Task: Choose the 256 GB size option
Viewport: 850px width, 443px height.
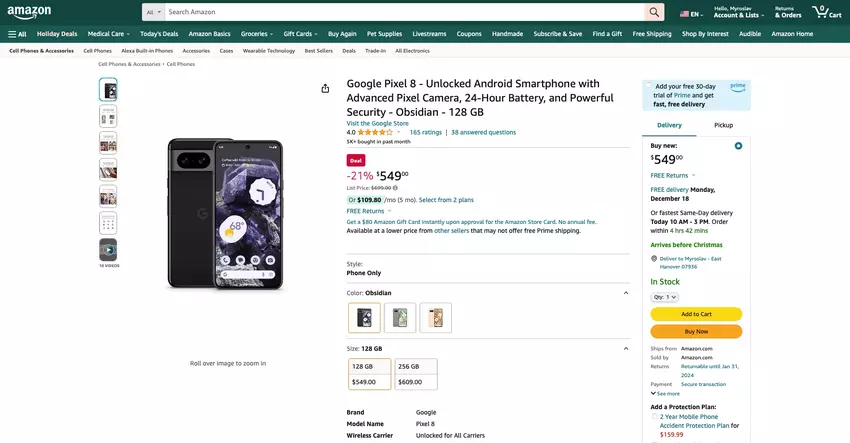Action: click(416, 374)
